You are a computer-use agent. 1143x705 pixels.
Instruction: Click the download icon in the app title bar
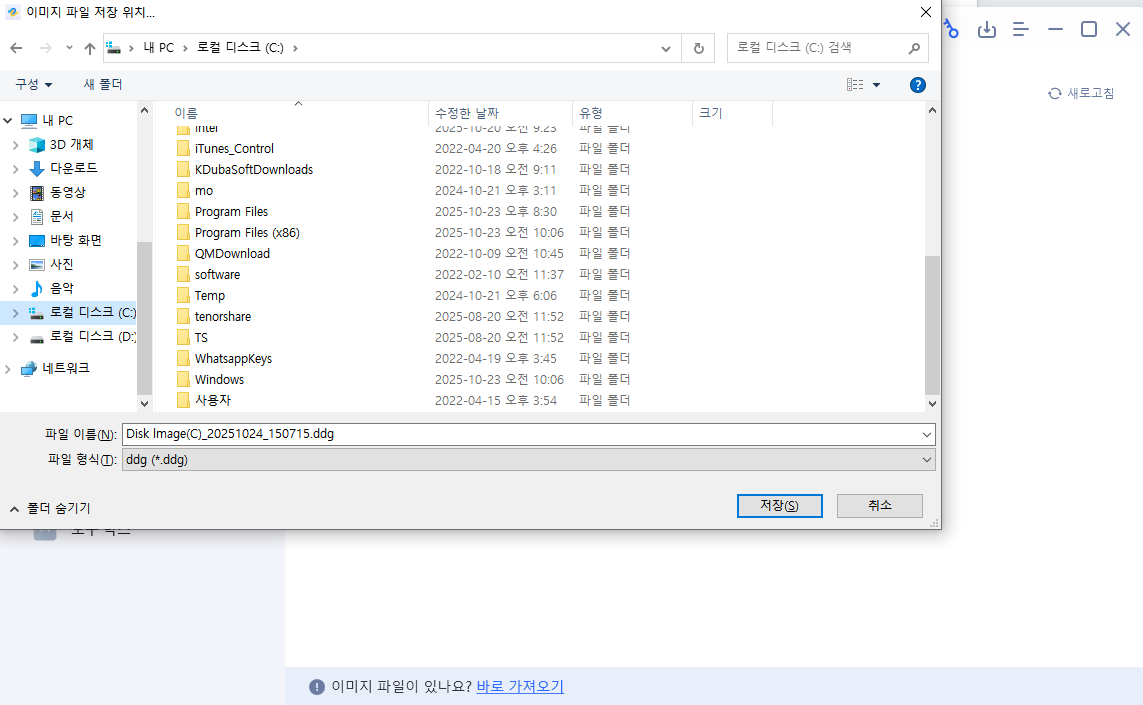[x=987, y=30]
